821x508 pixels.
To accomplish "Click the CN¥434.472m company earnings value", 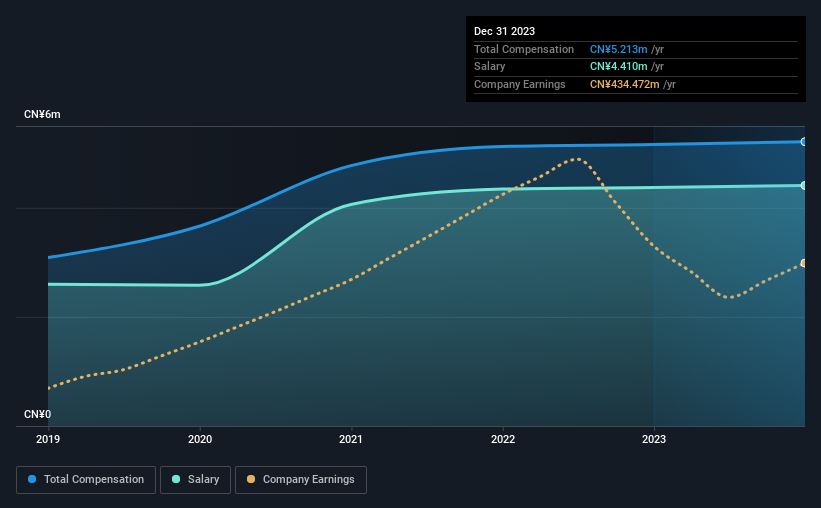I will [625, 84].
